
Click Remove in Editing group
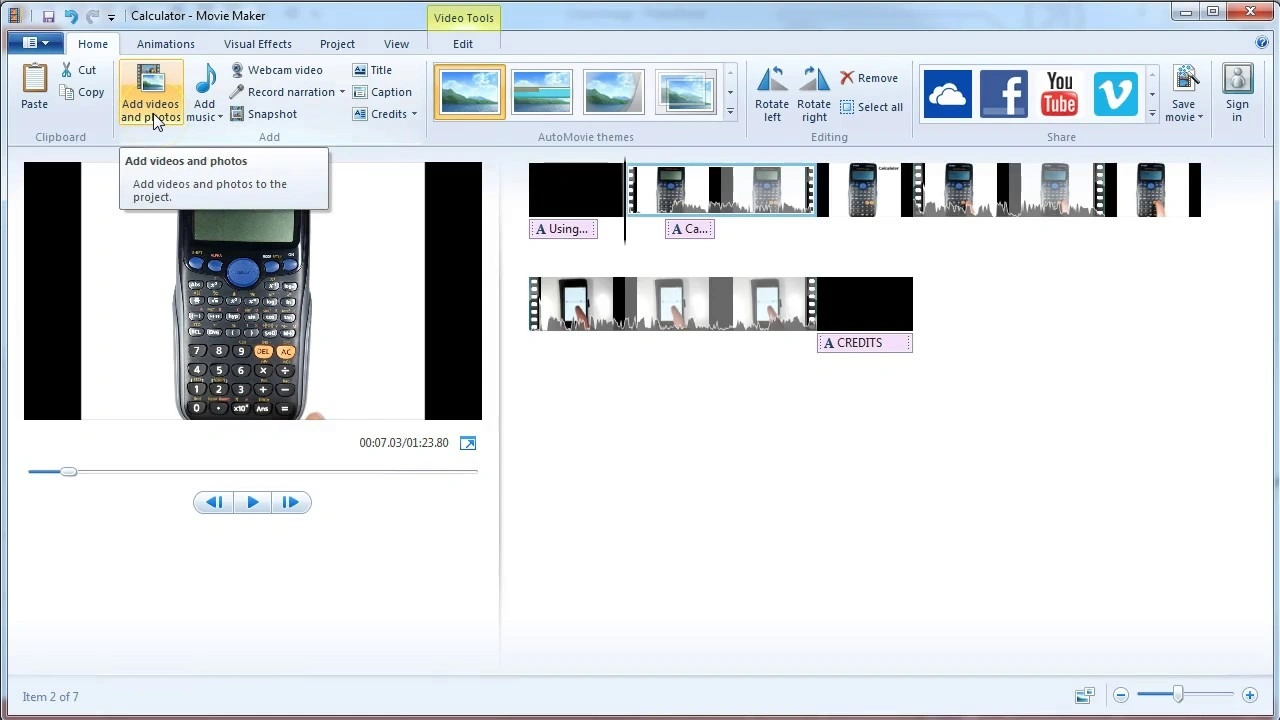coord(868,78)
